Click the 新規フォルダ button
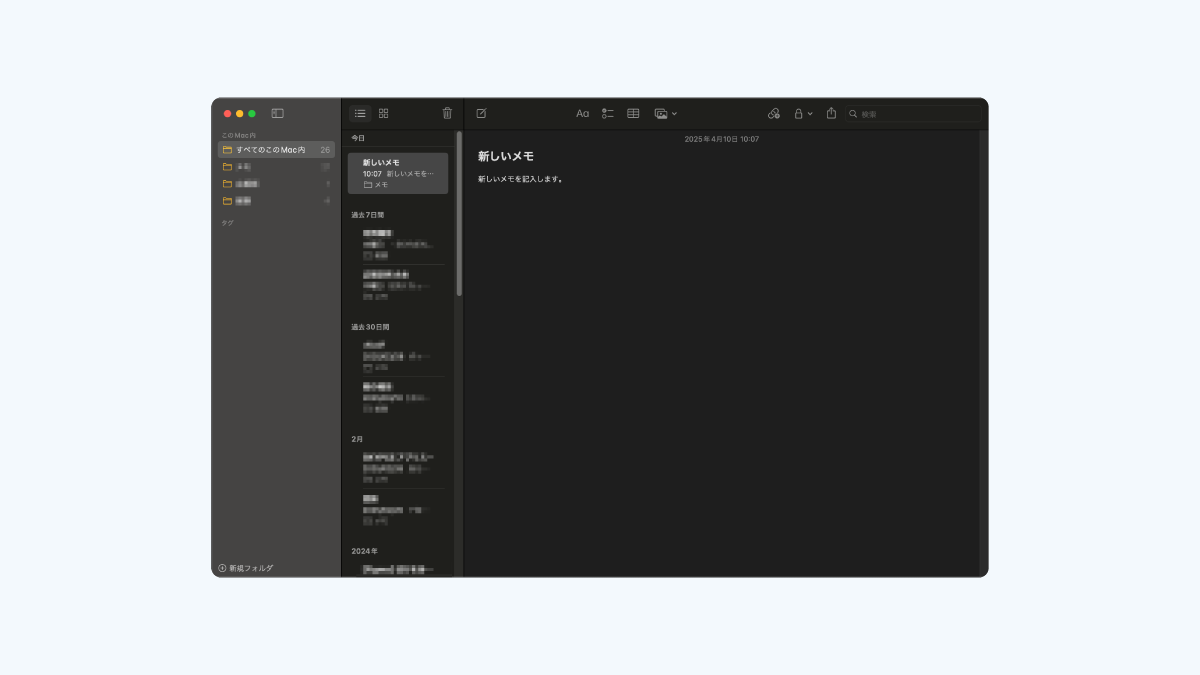Image resolution: width=1200 pixels, height=675 pixels. tap(245, 568)
